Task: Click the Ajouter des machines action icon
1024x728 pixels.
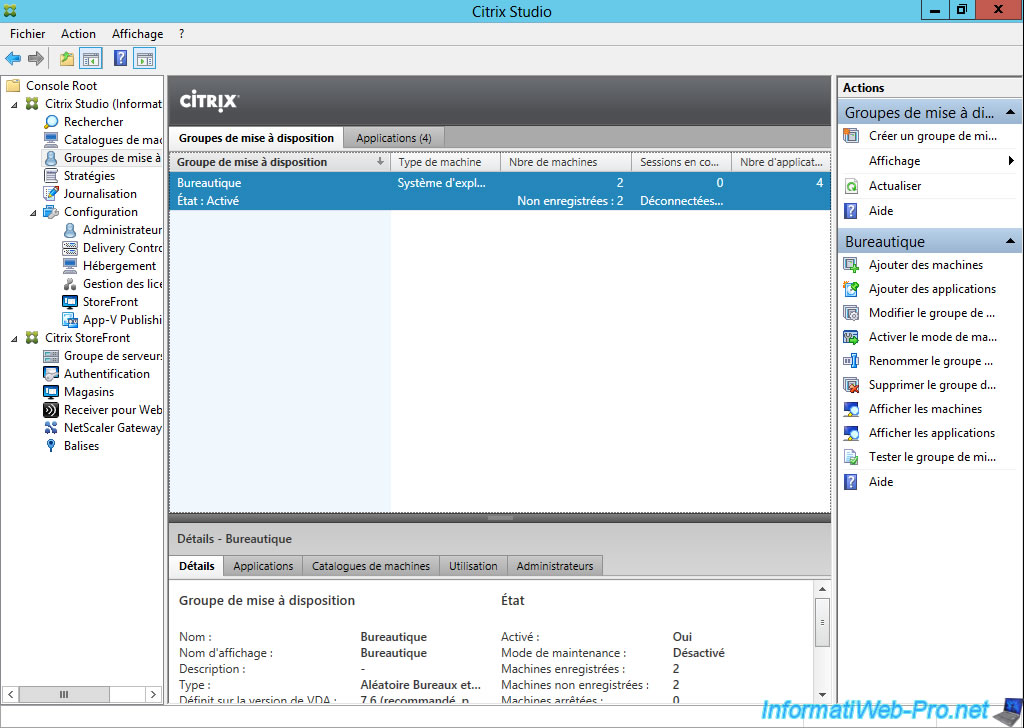Action: click(x=851, y=264)
